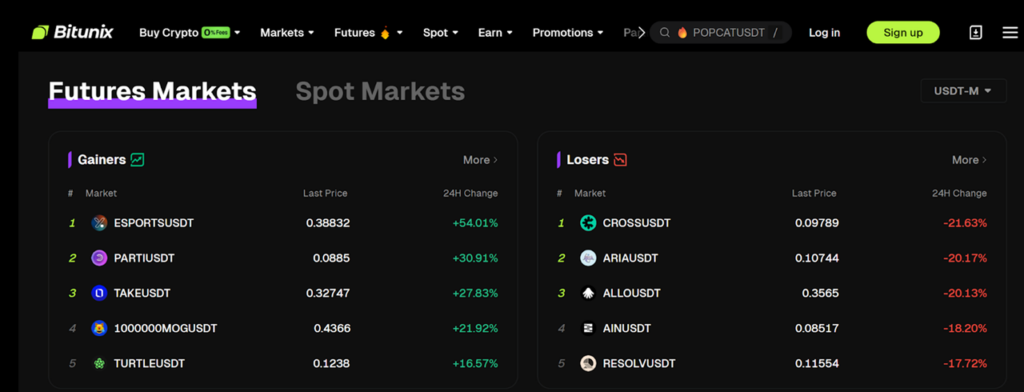
Task: Click the flame icon in search box
Action: [x=682, y=33]
